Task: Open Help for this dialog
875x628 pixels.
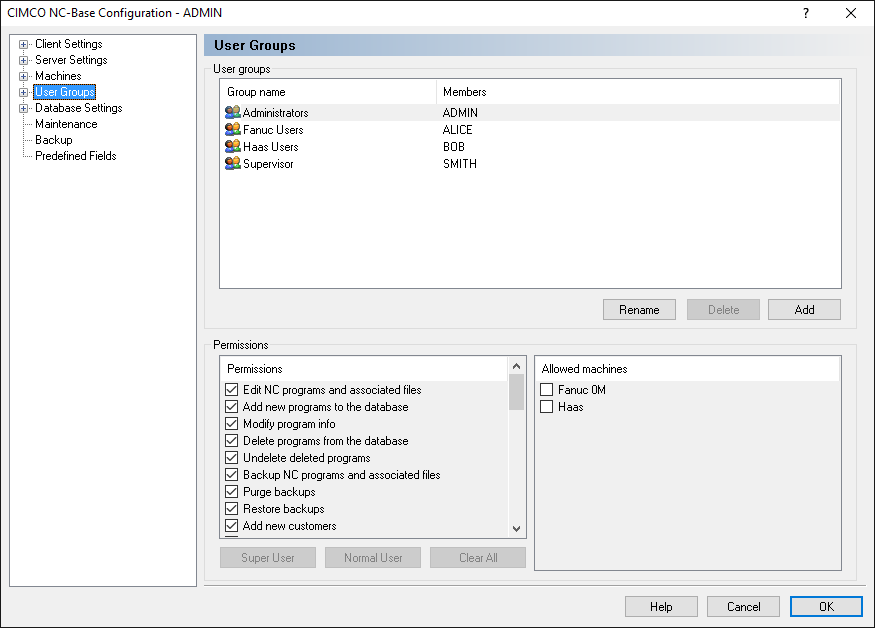Action: [x=661, y=607]
